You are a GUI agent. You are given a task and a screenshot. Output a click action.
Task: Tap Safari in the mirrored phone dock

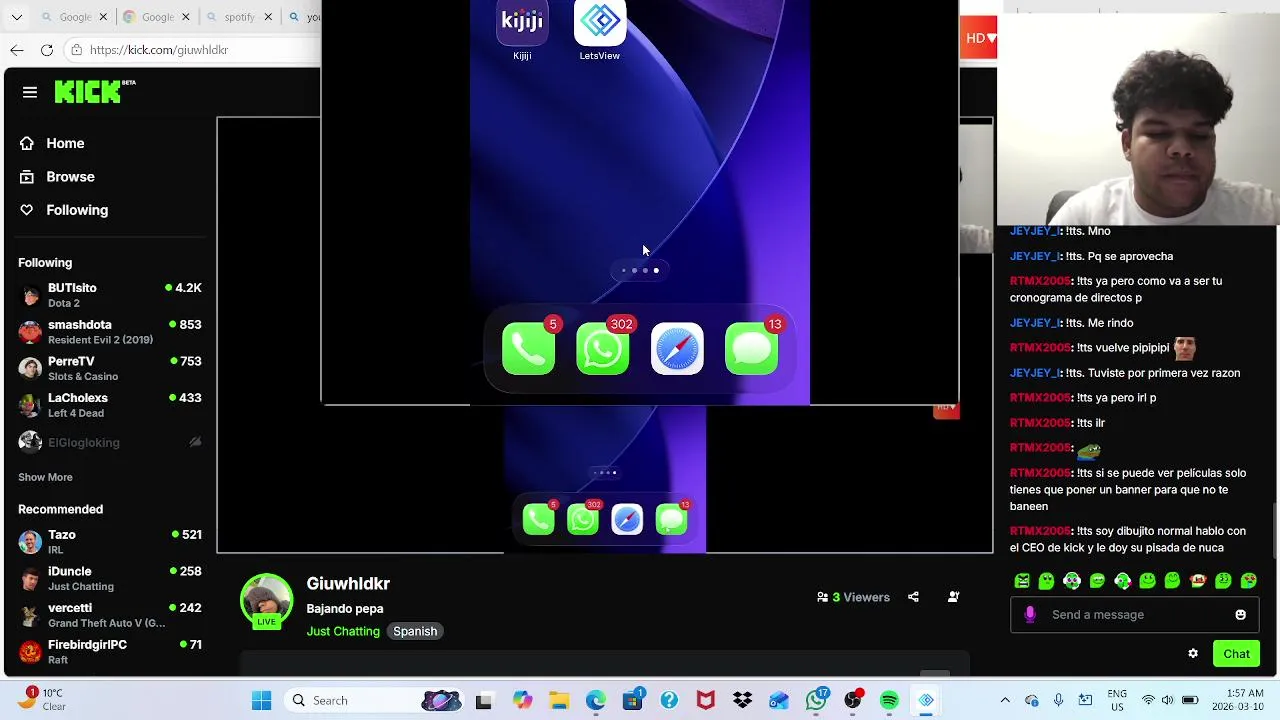[677, 349]
